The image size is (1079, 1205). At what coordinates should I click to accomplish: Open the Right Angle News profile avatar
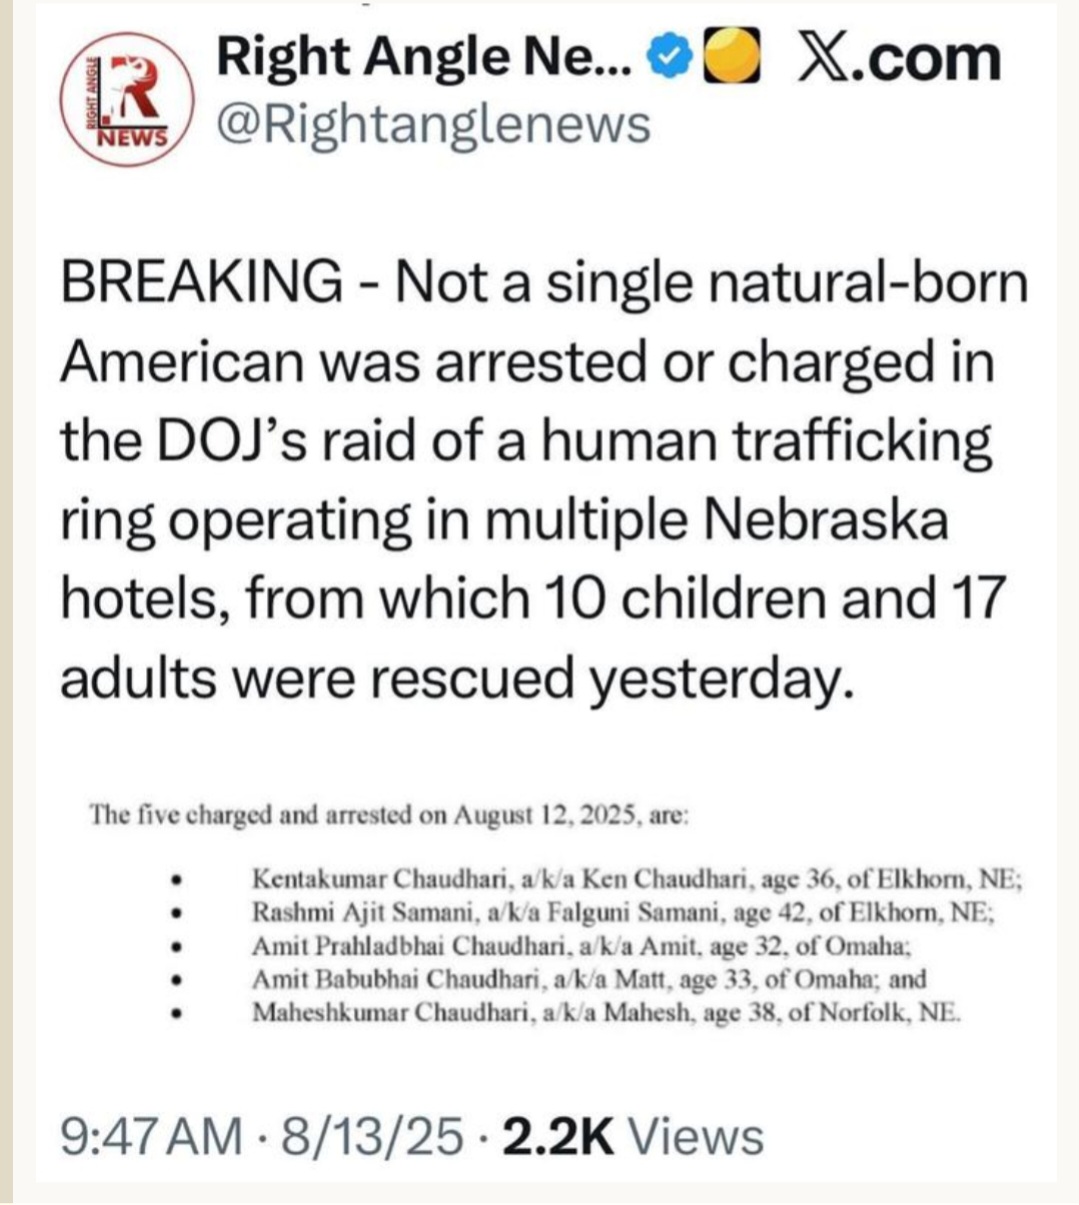tap(123, 100)
